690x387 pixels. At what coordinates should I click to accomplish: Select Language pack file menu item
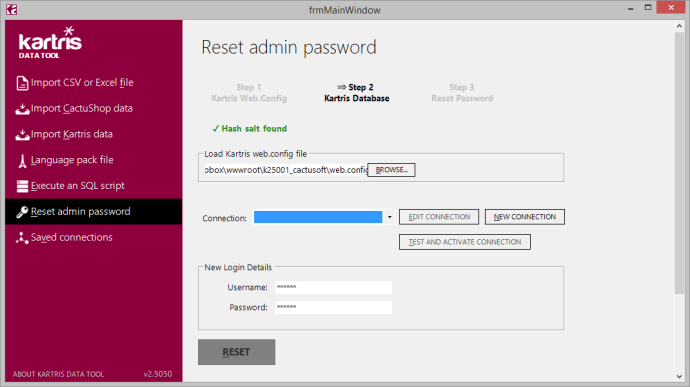[x=93, y=160]
